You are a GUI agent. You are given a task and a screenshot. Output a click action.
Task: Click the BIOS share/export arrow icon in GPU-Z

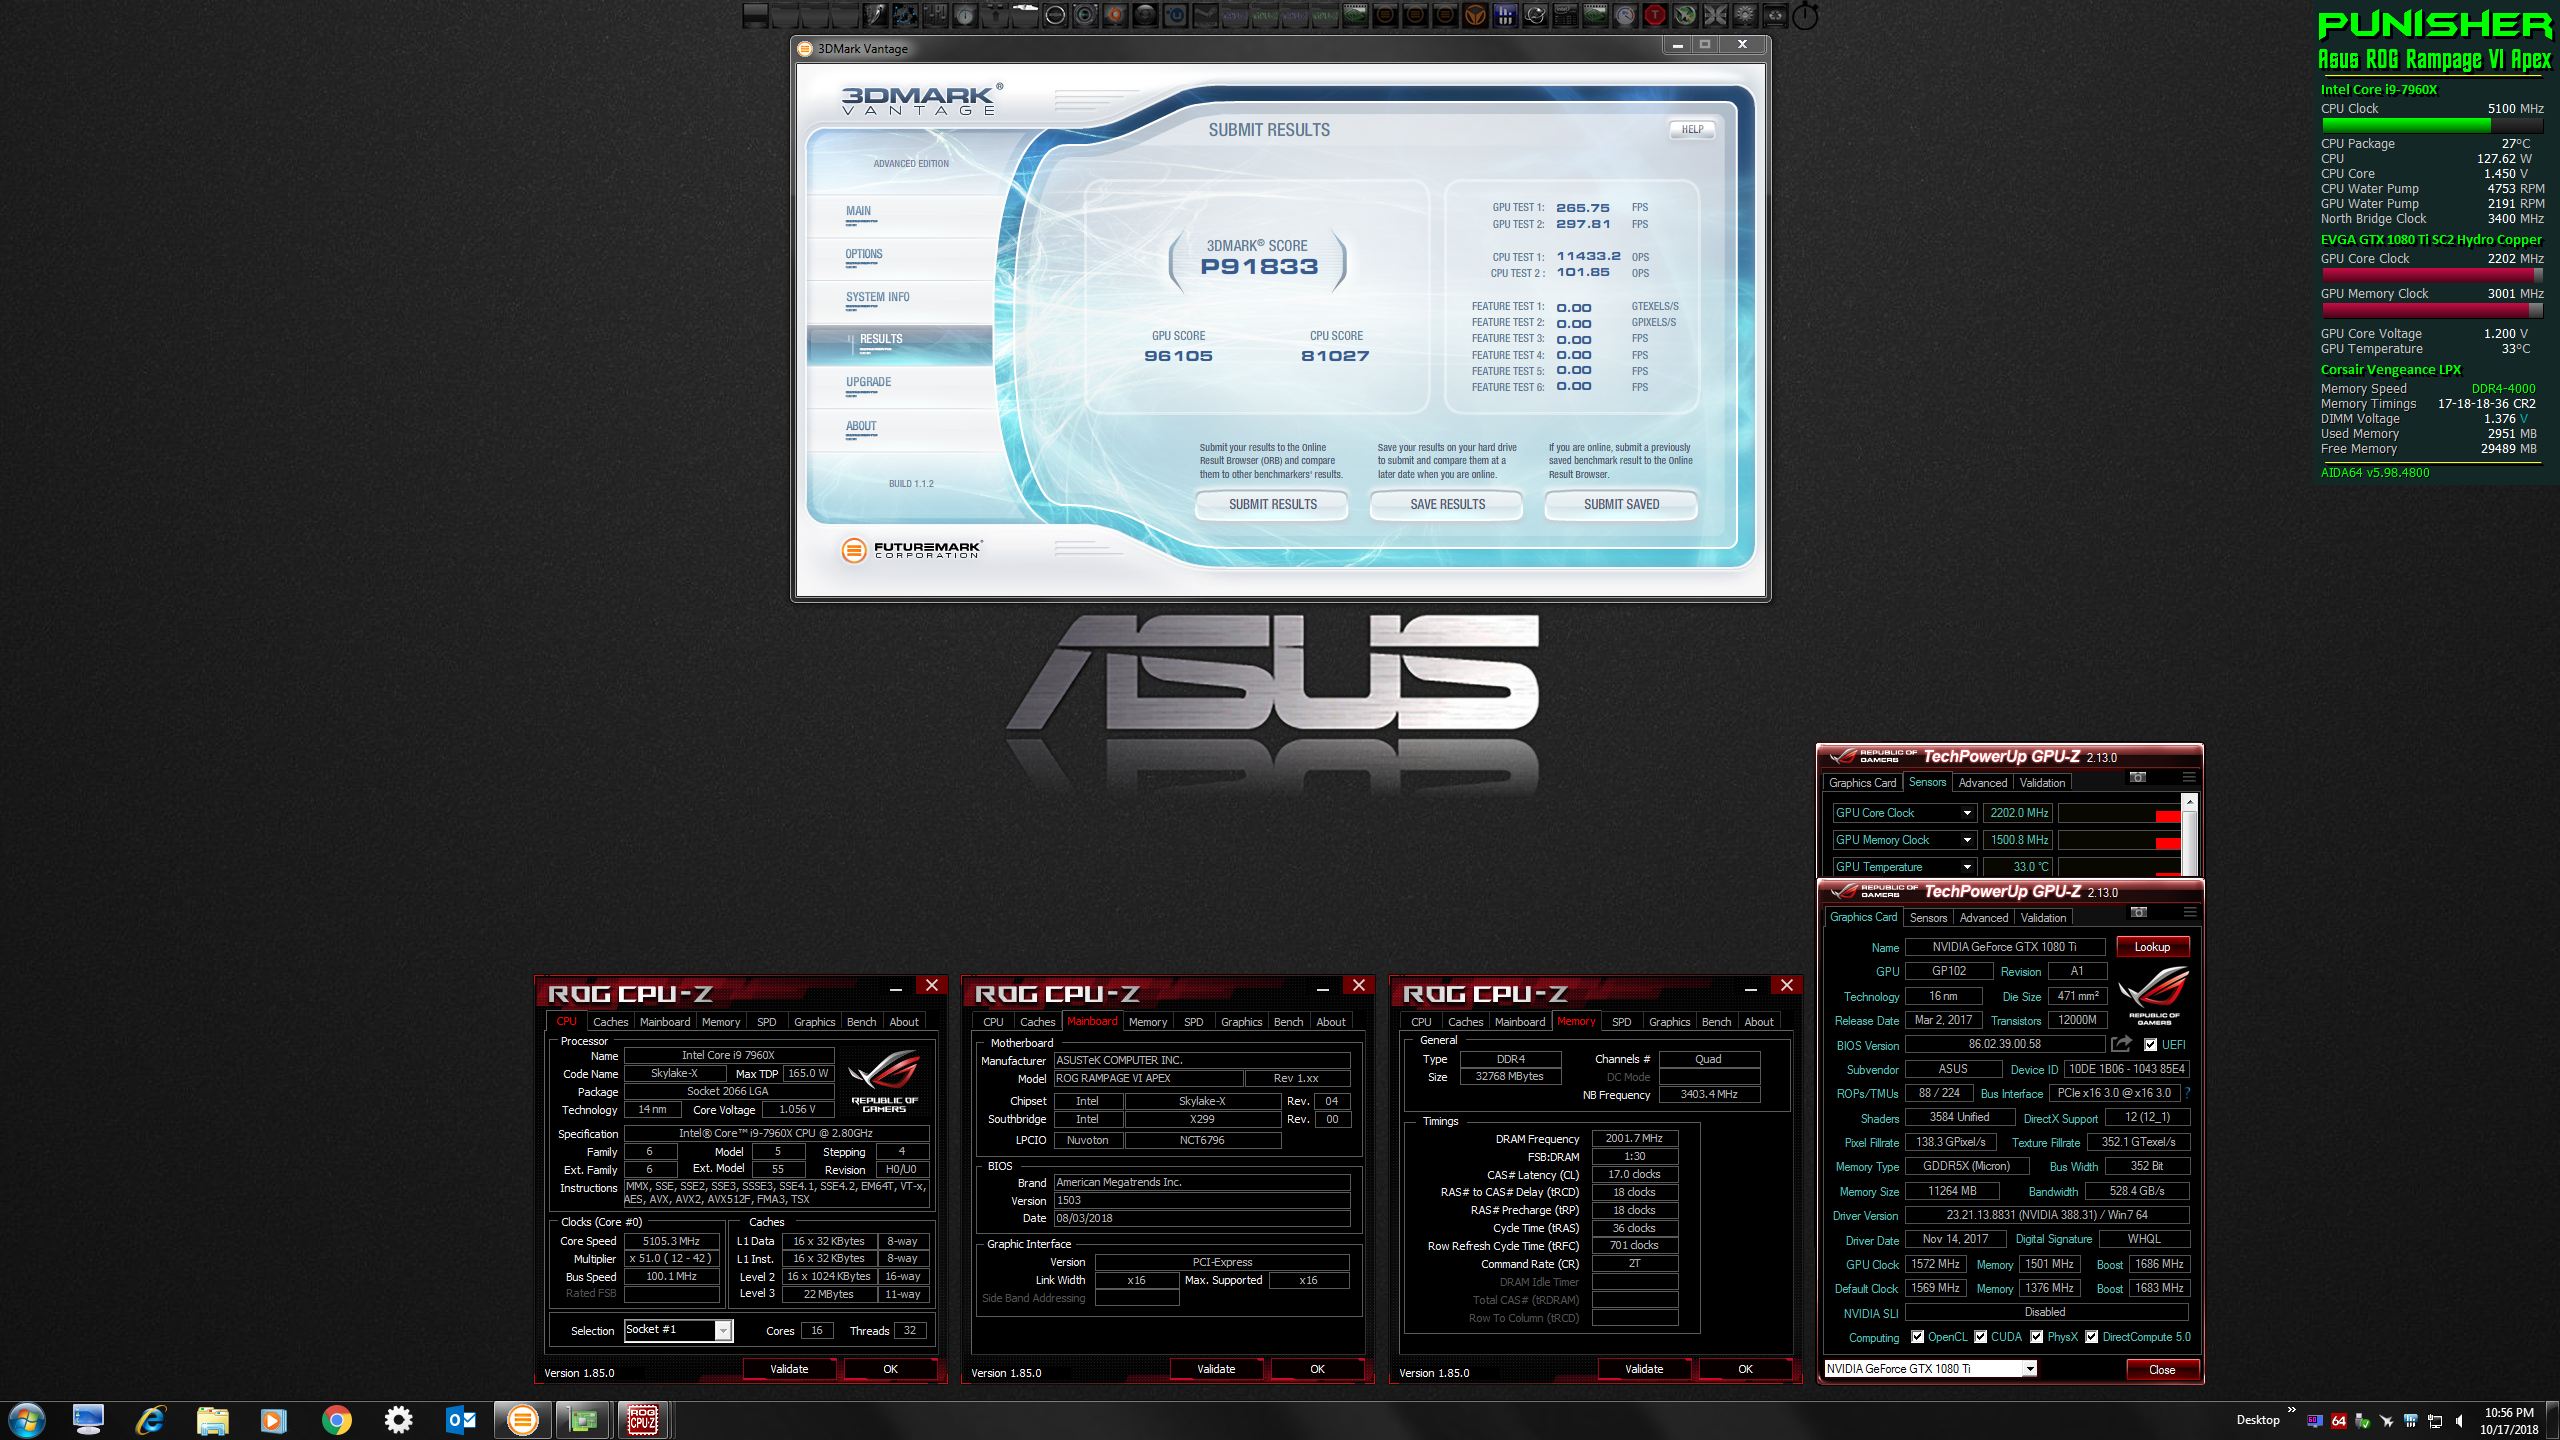tap(2121, 1044)
